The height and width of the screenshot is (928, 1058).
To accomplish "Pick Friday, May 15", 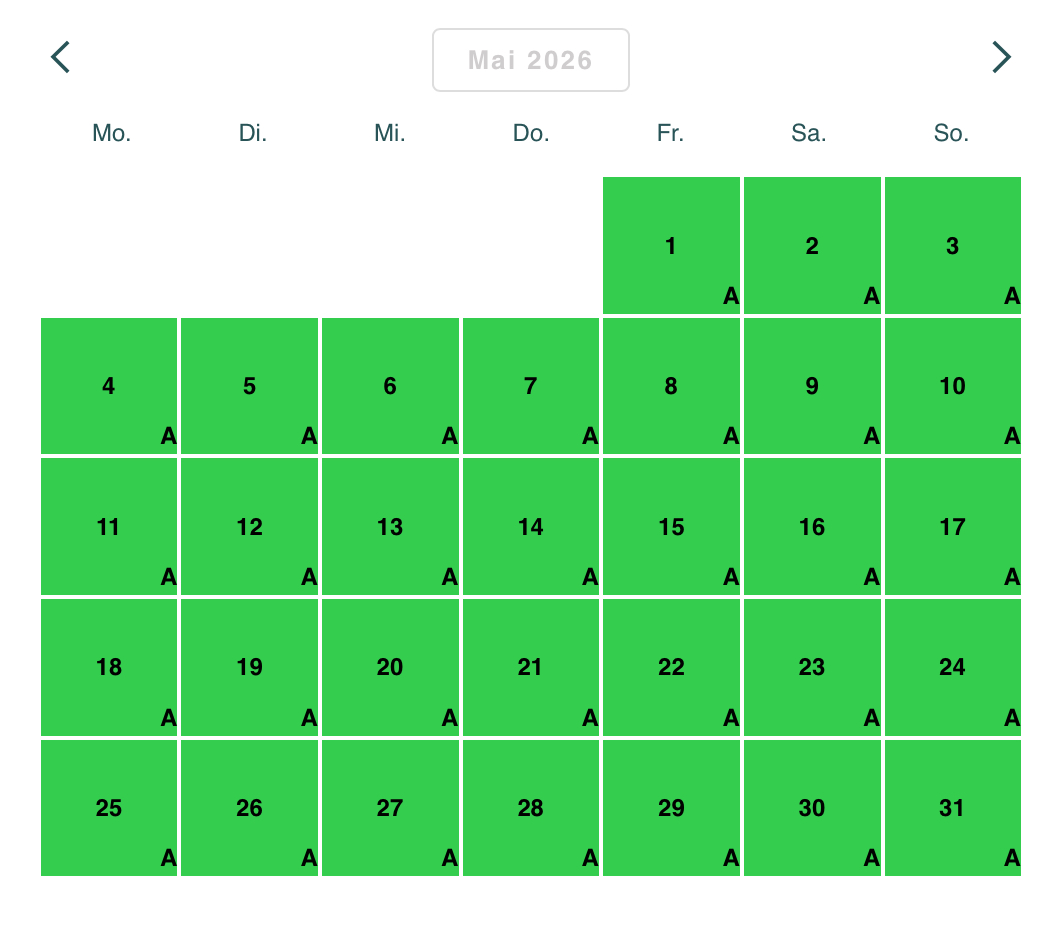I will coord(671,527).
